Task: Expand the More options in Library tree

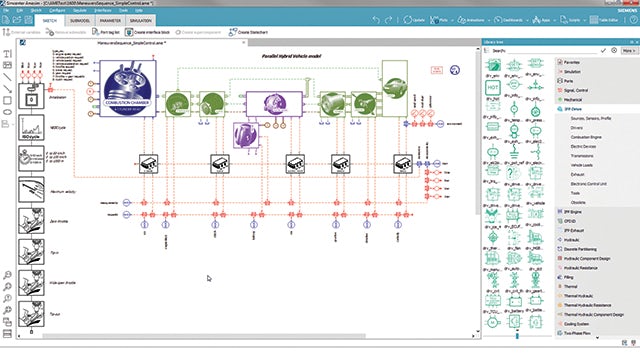Action: [x=629, y=51]
